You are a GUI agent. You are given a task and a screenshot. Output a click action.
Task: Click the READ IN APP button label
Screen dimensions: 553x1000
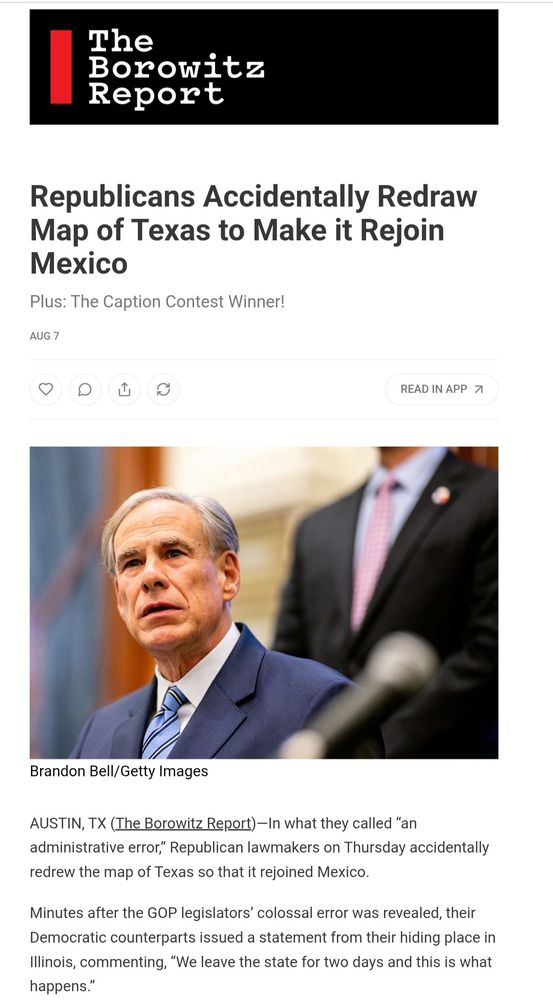click(434, 389)
